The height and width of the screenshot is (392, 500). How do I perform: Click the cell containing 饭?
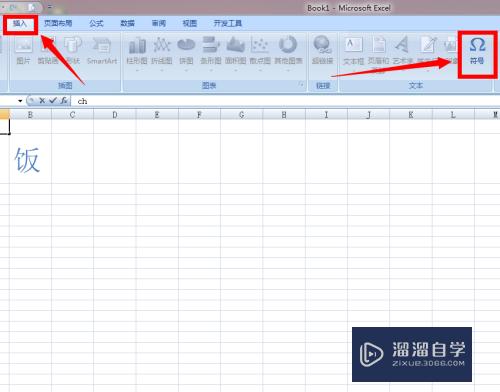click(30, 159)
